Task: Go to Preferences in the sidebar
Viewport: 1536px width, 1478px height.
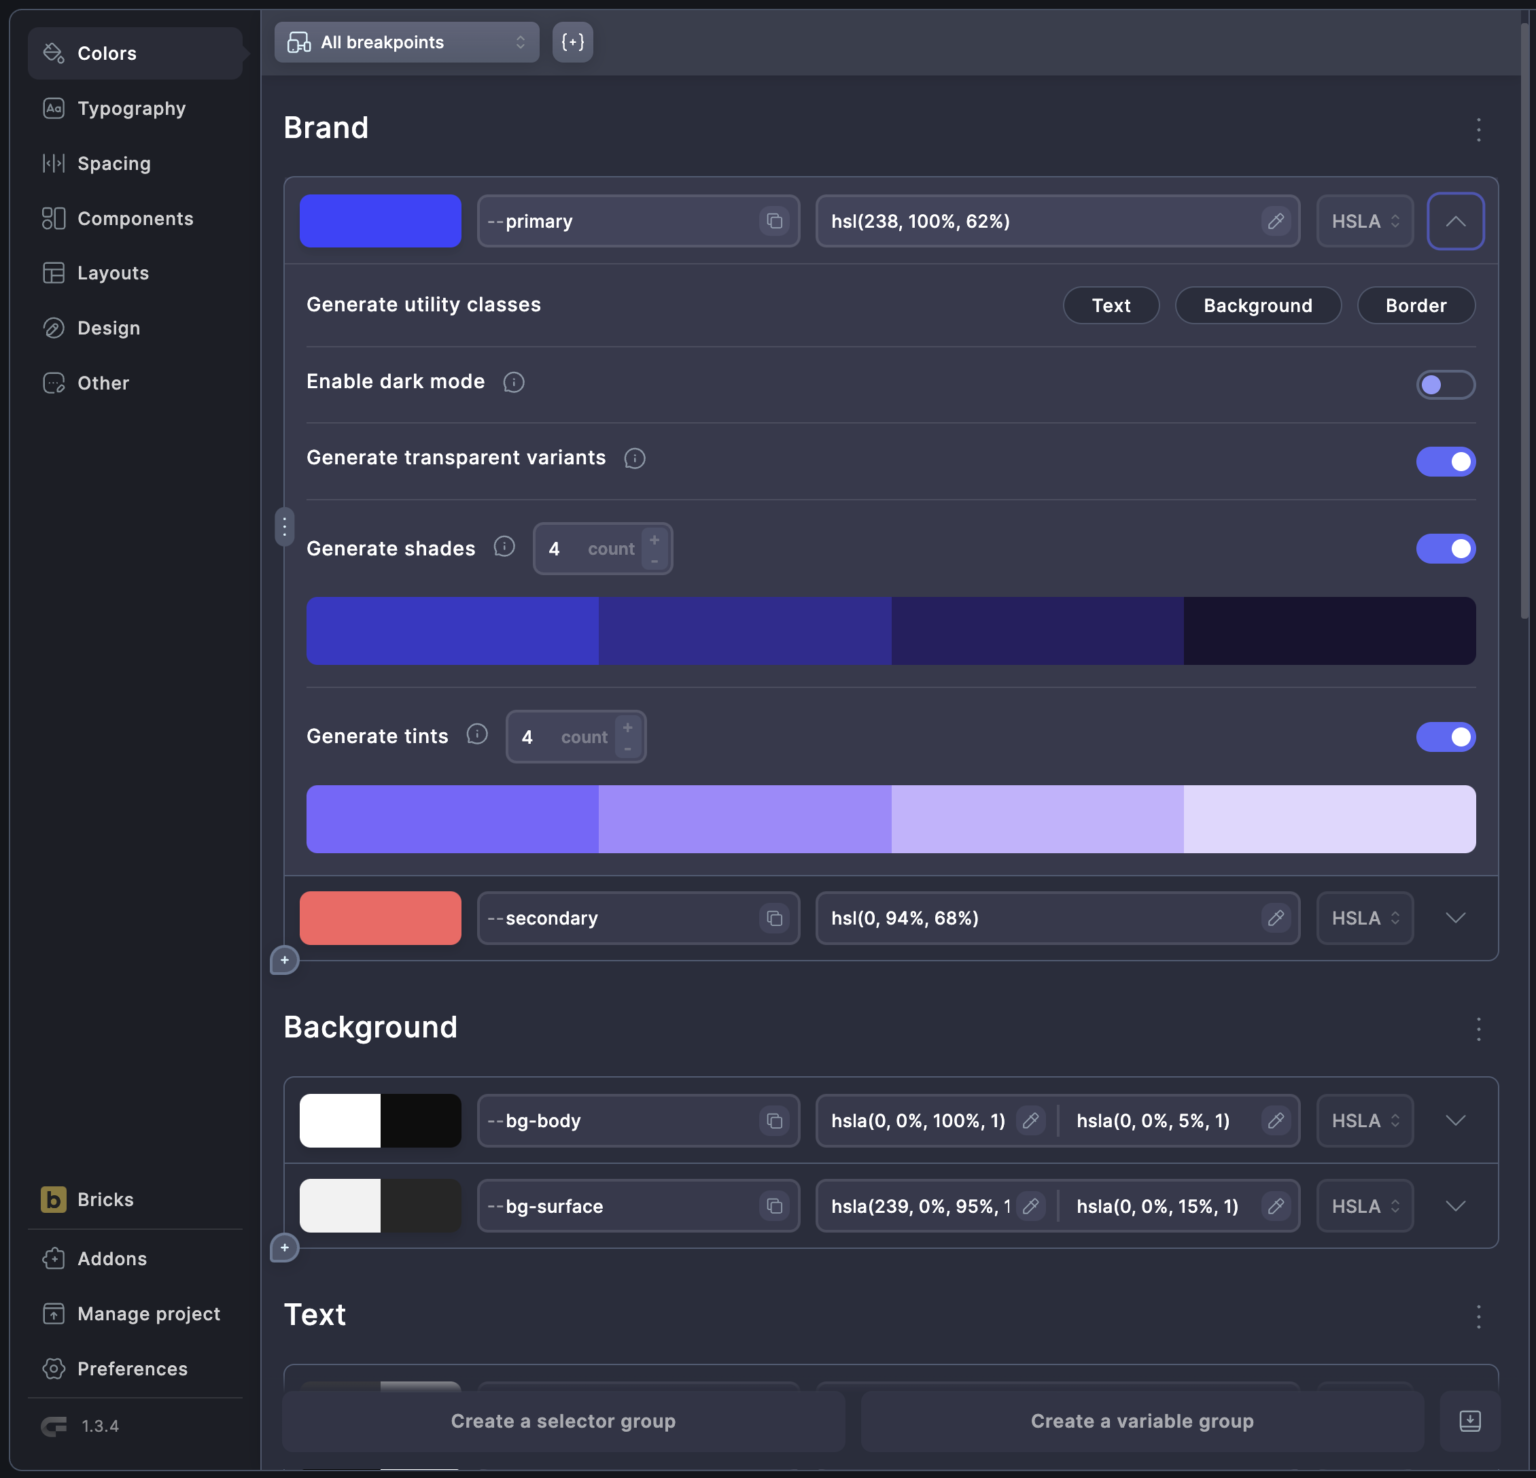Action: [x=132, y=1369]
